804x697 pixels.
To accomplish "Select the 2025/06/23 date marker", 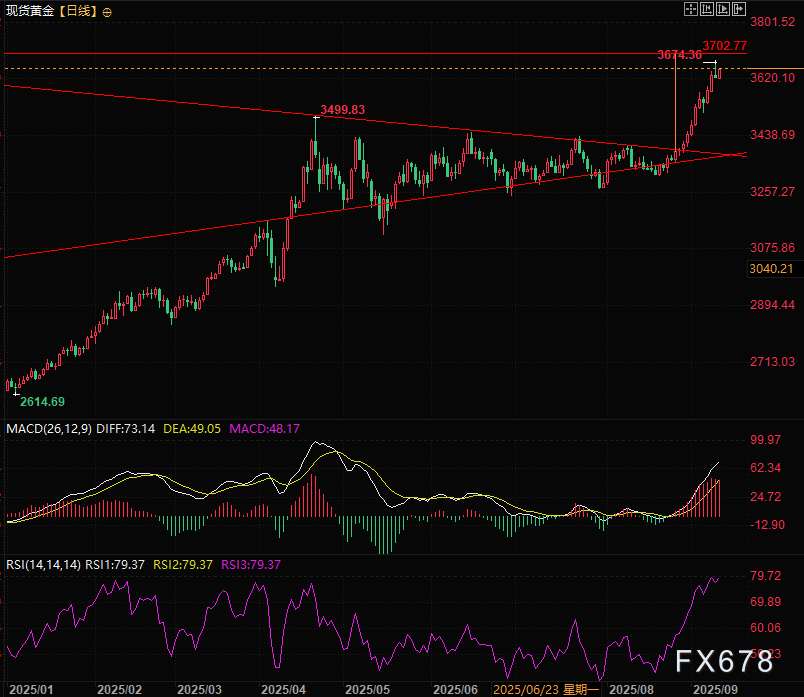I will pyautogui.click(x=526, y=689).
